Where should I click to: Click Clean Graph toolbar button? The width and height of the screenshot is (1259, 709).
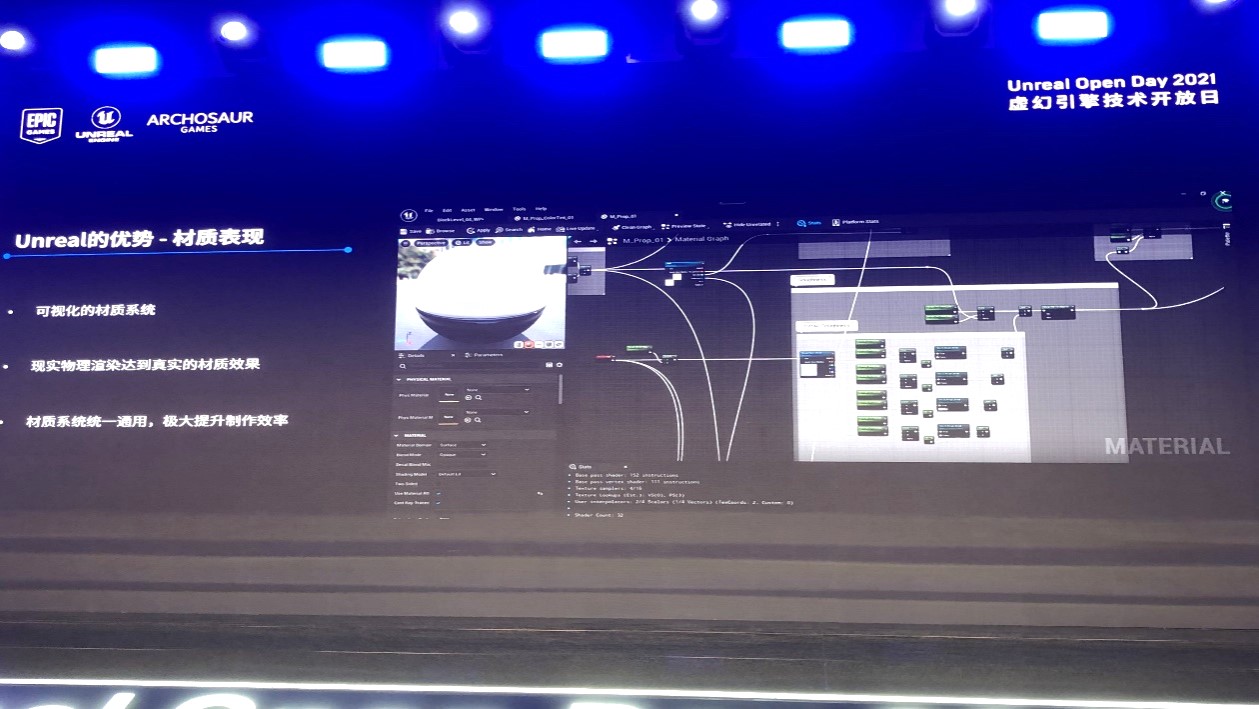coord(633,227)
